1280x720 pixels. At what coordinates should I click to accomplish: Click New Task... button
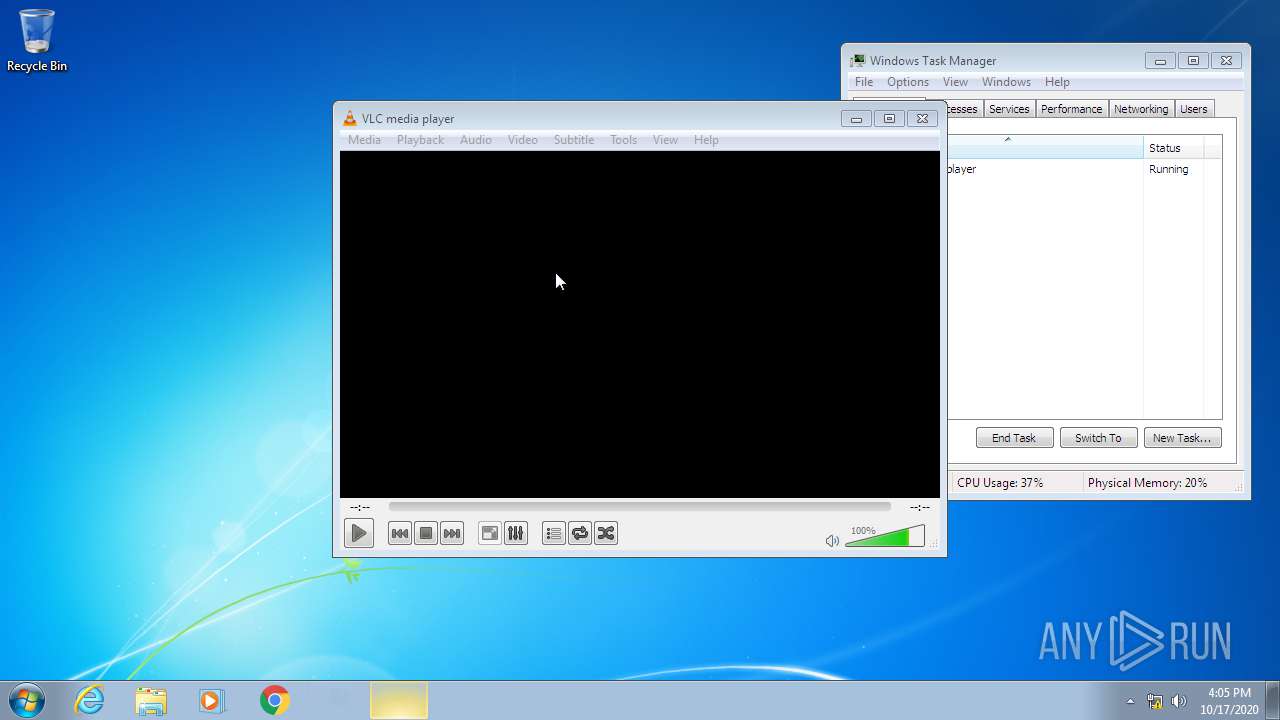click(x=1182, y=438)
